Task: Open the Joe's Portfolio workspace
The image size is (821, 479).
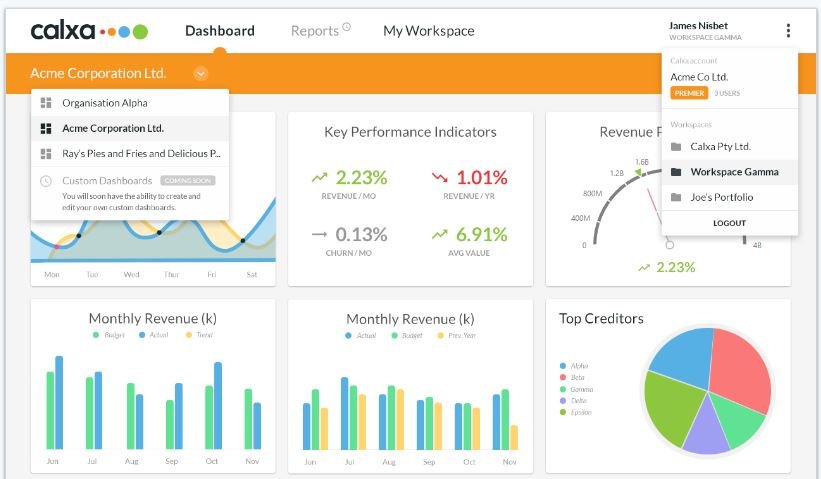Action: point(730,197)
